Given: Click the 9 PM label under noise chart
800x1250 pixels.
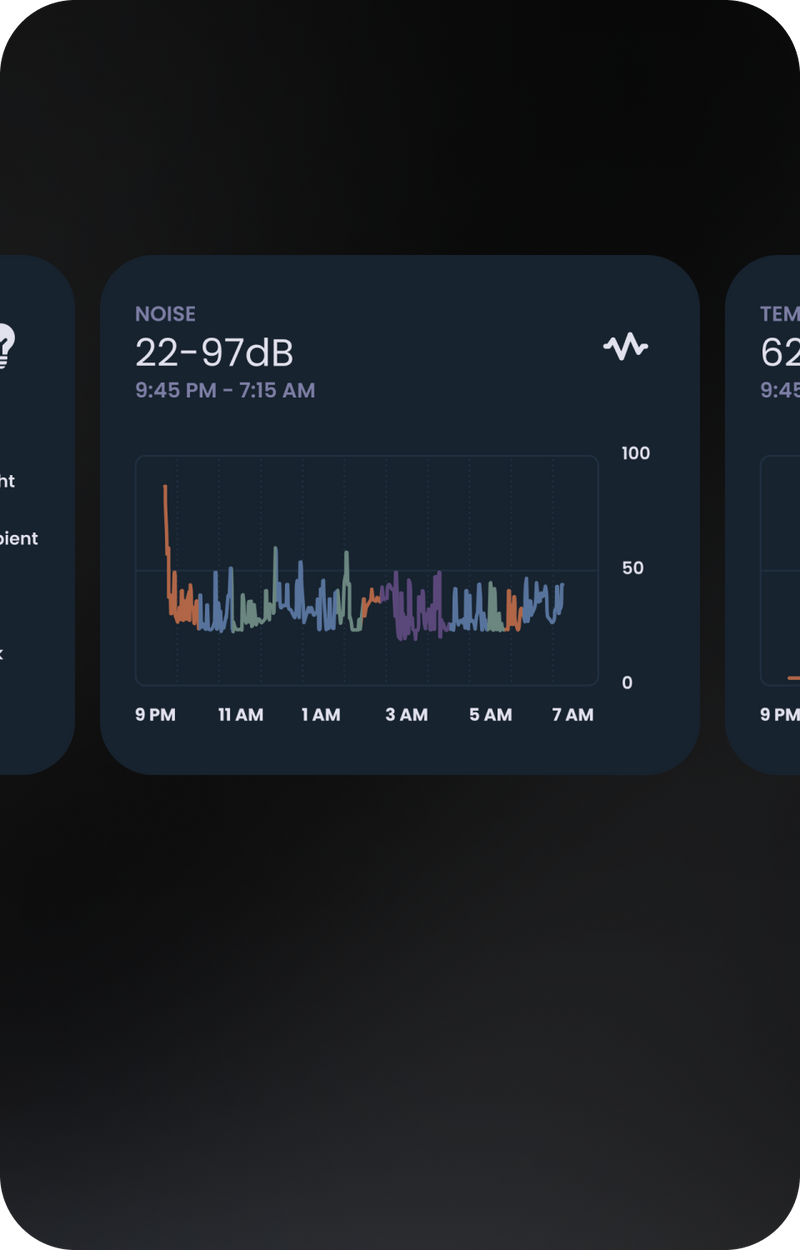Looking at the screenshot, I should coord(156,715).
